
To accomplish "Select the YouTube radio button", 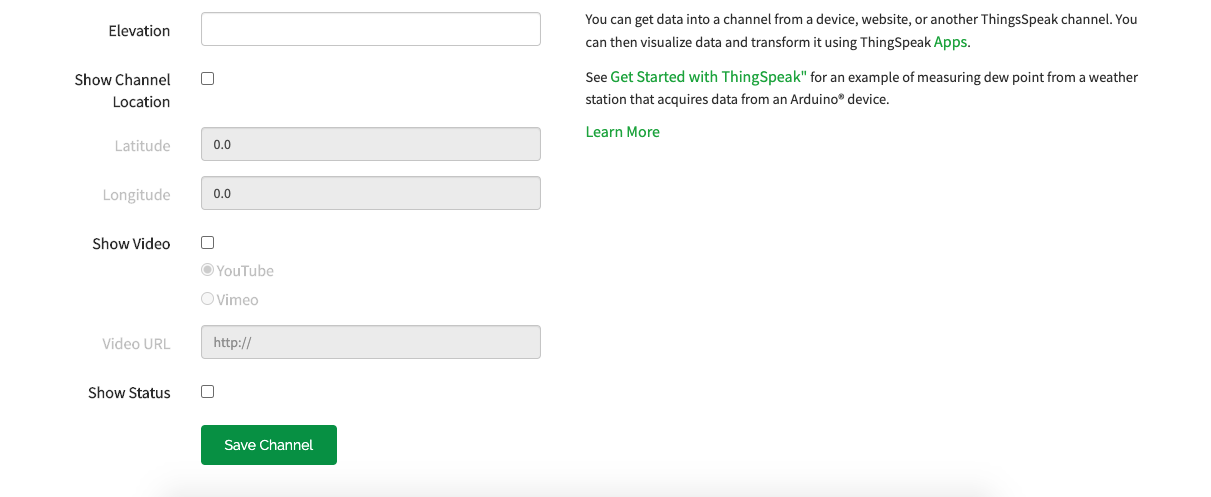I will coord(208,270).
